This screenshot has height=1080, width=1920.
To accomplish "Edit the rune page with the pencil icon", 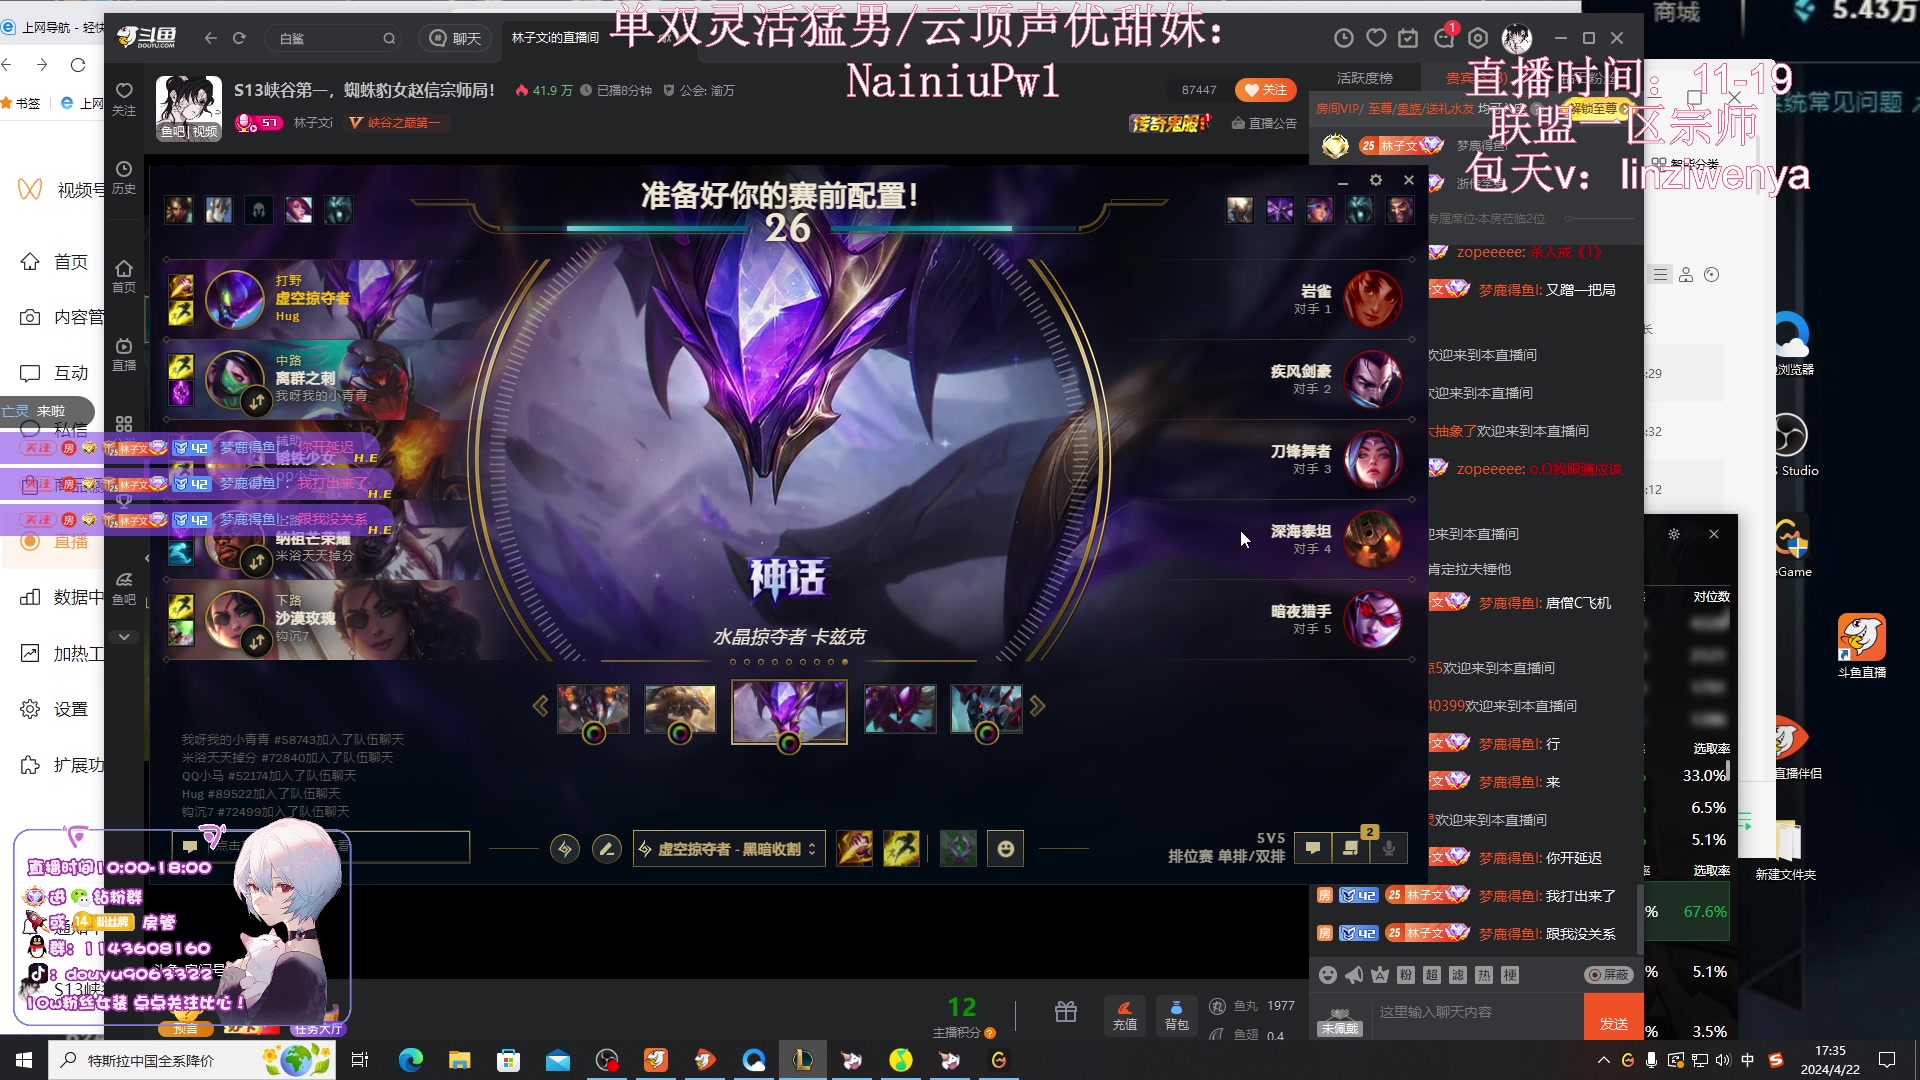I will [606, 849].
